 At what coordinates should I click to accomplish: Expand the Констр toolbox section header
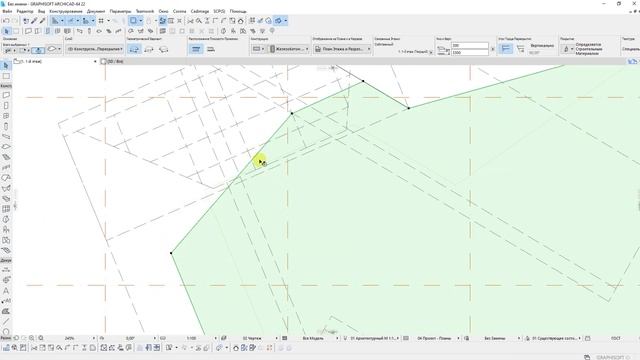tap(6, 86)
